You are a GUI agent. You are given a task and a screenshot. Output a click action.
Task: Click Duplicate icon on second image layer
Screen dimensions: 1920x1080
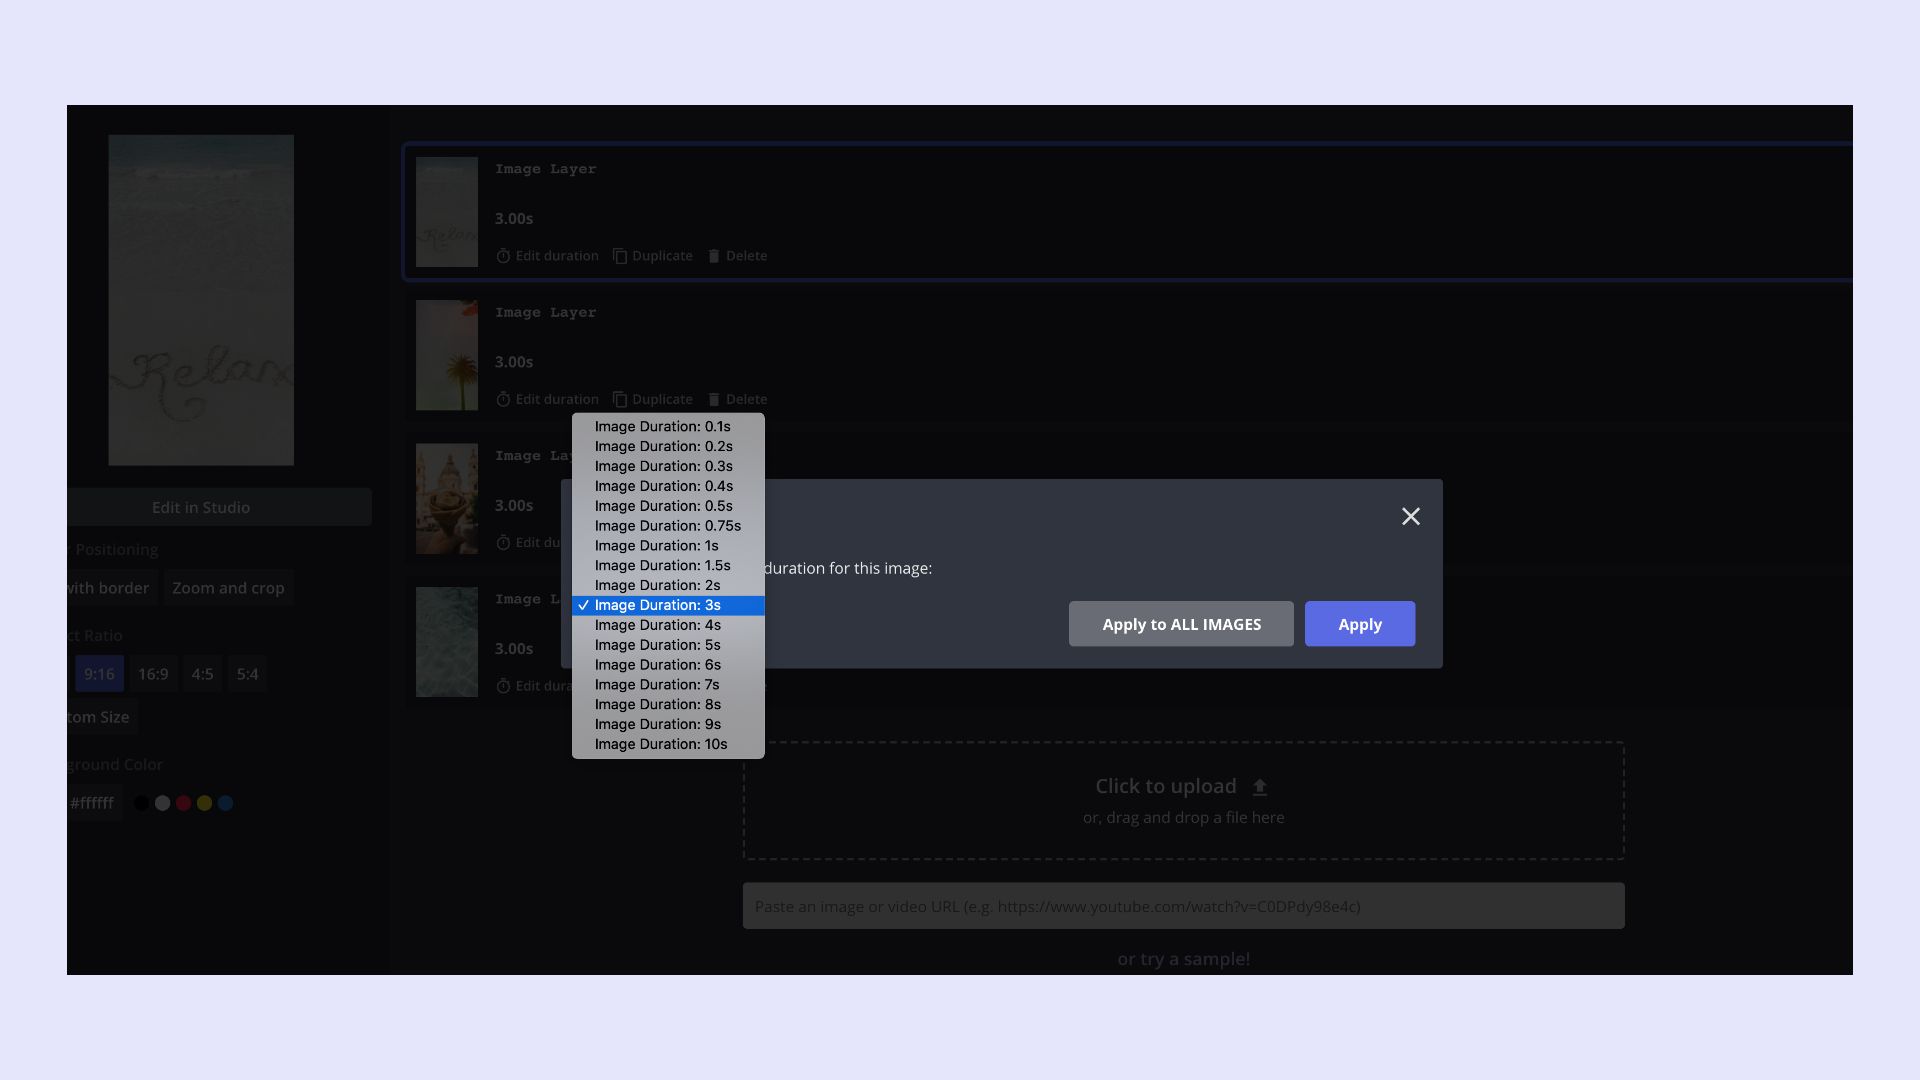coord(620,399)
